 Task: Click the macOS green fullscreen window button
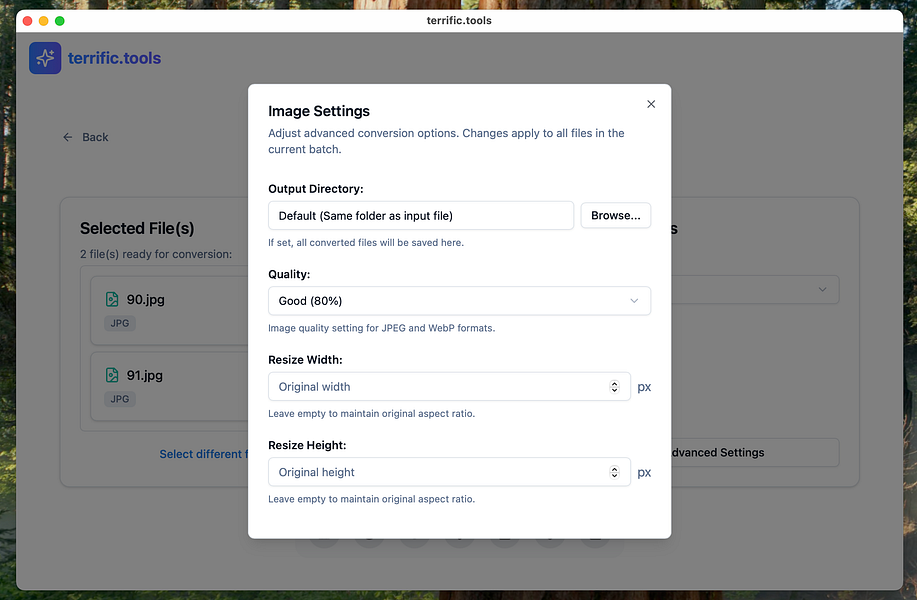pyautogui.click(x=60, y=20)
